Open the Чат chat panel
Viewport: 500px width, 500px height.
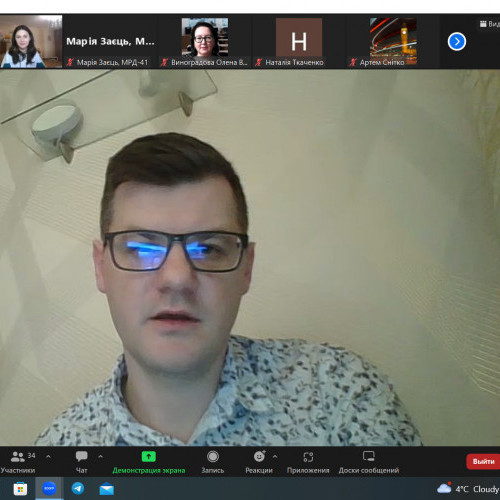tap(81, 462)
